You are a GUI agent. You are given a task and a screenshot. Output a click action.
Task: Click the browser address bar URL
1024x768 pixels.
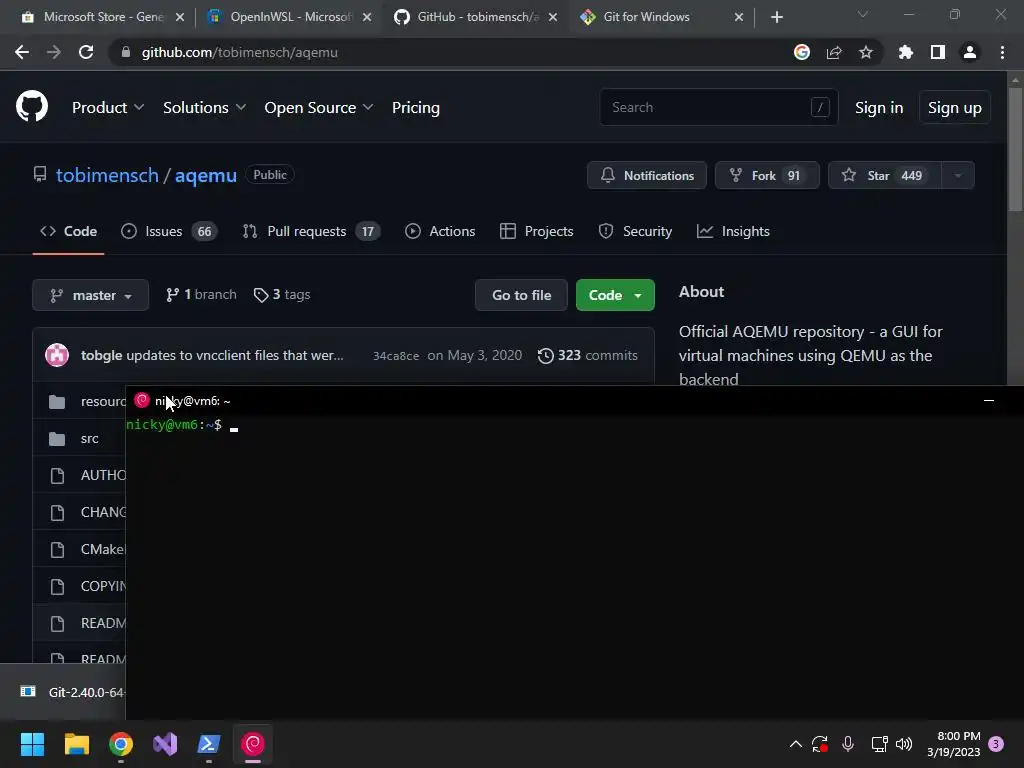[240, 52]
